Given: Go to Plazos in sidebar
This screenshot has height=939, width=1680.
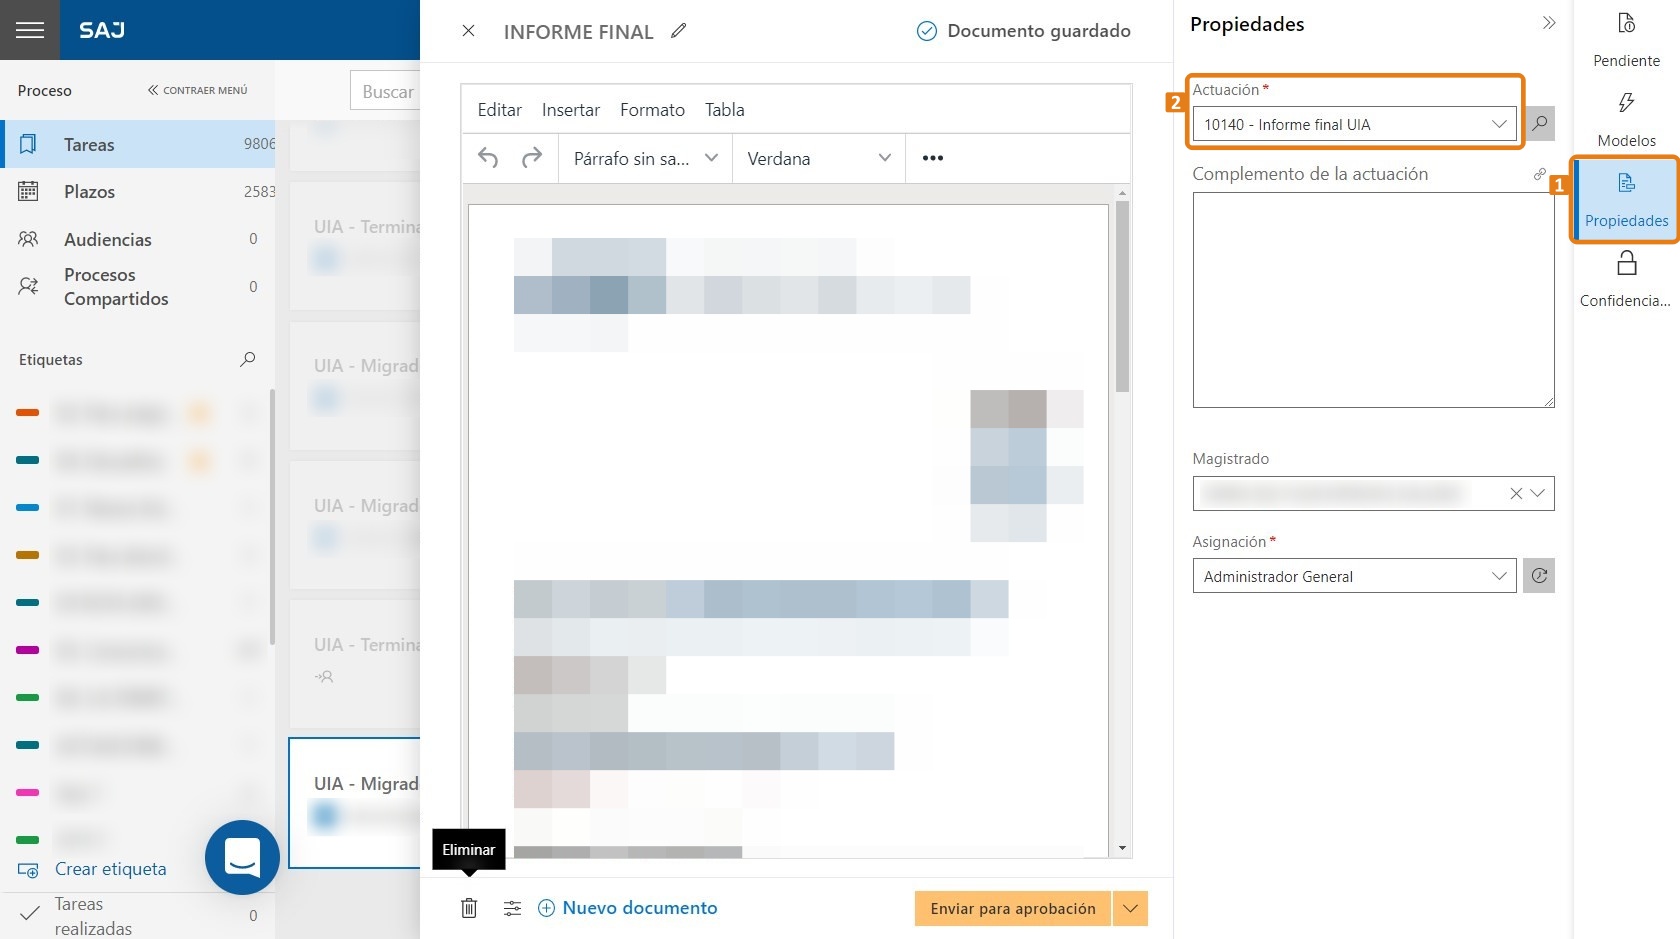Looking at the screenshot, I should [138, 192].
